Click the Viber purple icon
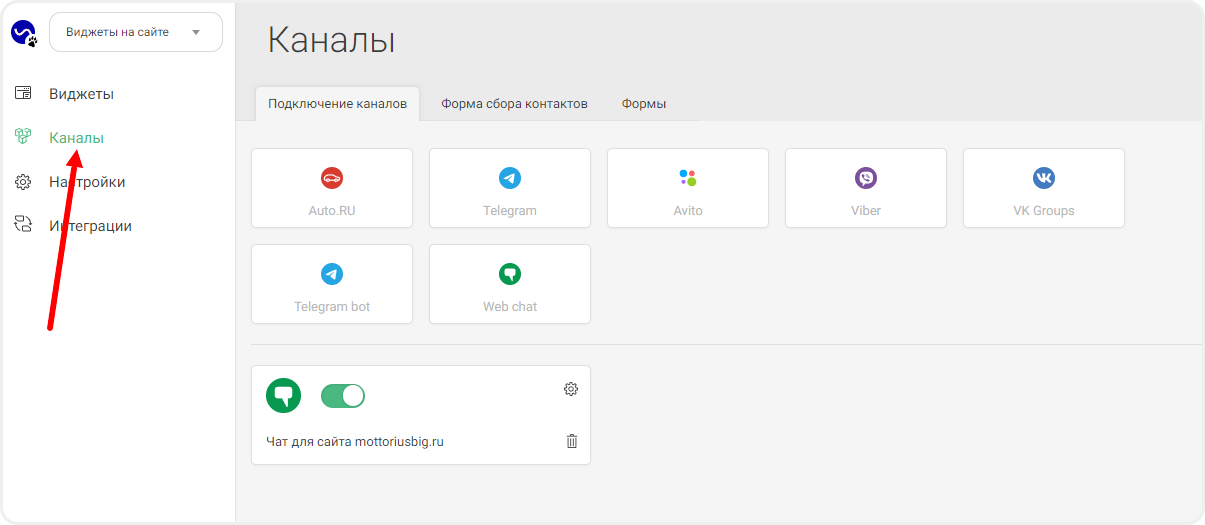Screen dimensions: 1205x525 866,178
